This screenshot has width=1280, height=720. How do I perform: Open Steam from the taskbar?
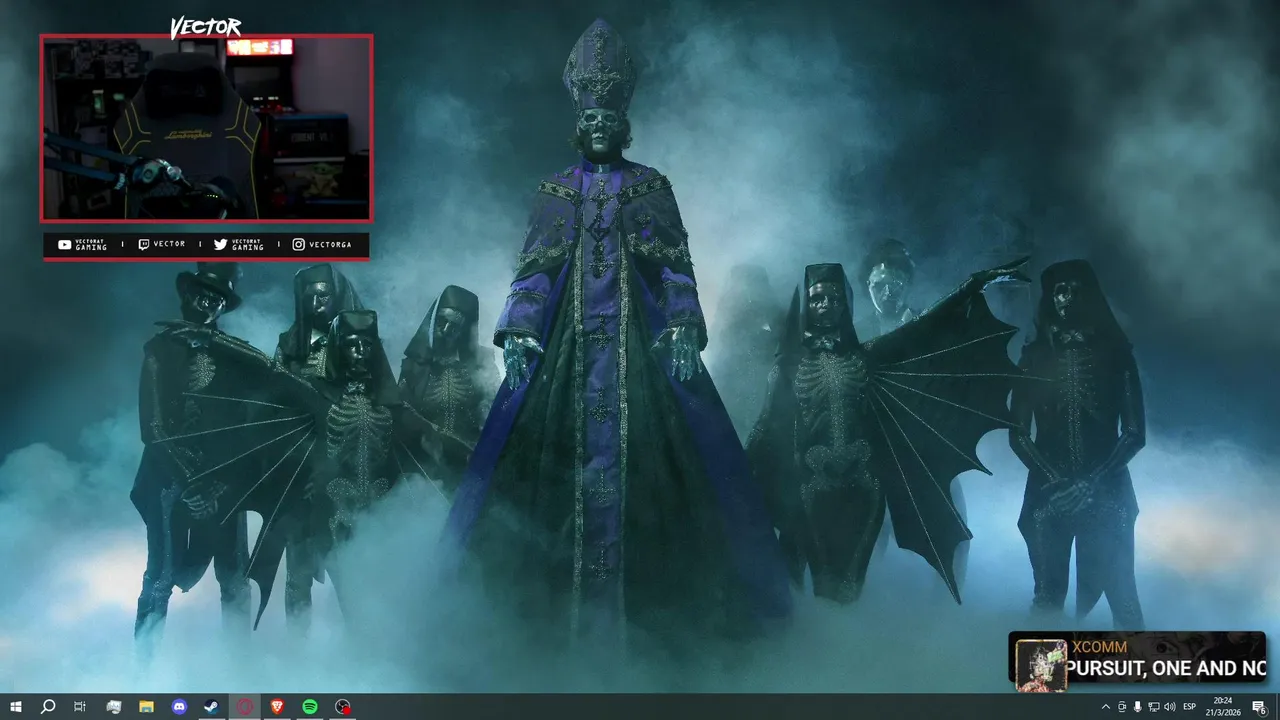coord(212,707)
